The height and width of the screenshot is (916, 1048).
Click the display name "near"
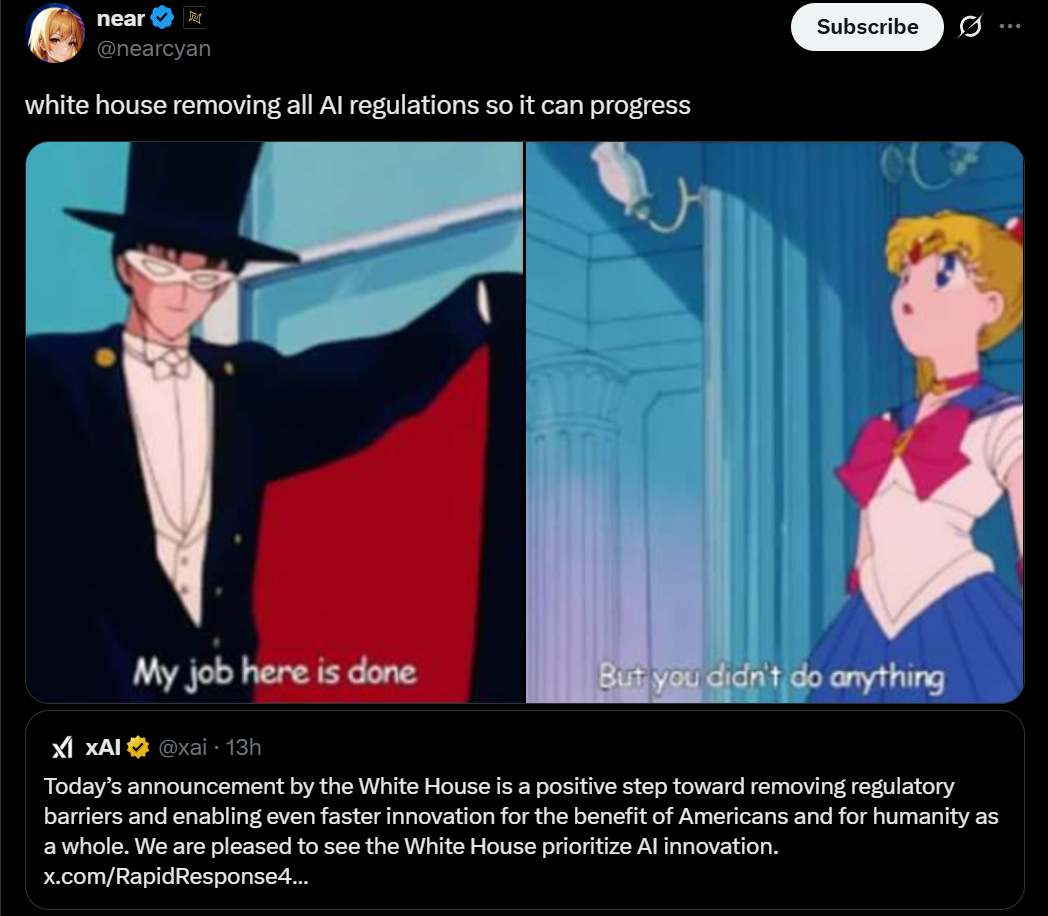(x=121, y=18)
